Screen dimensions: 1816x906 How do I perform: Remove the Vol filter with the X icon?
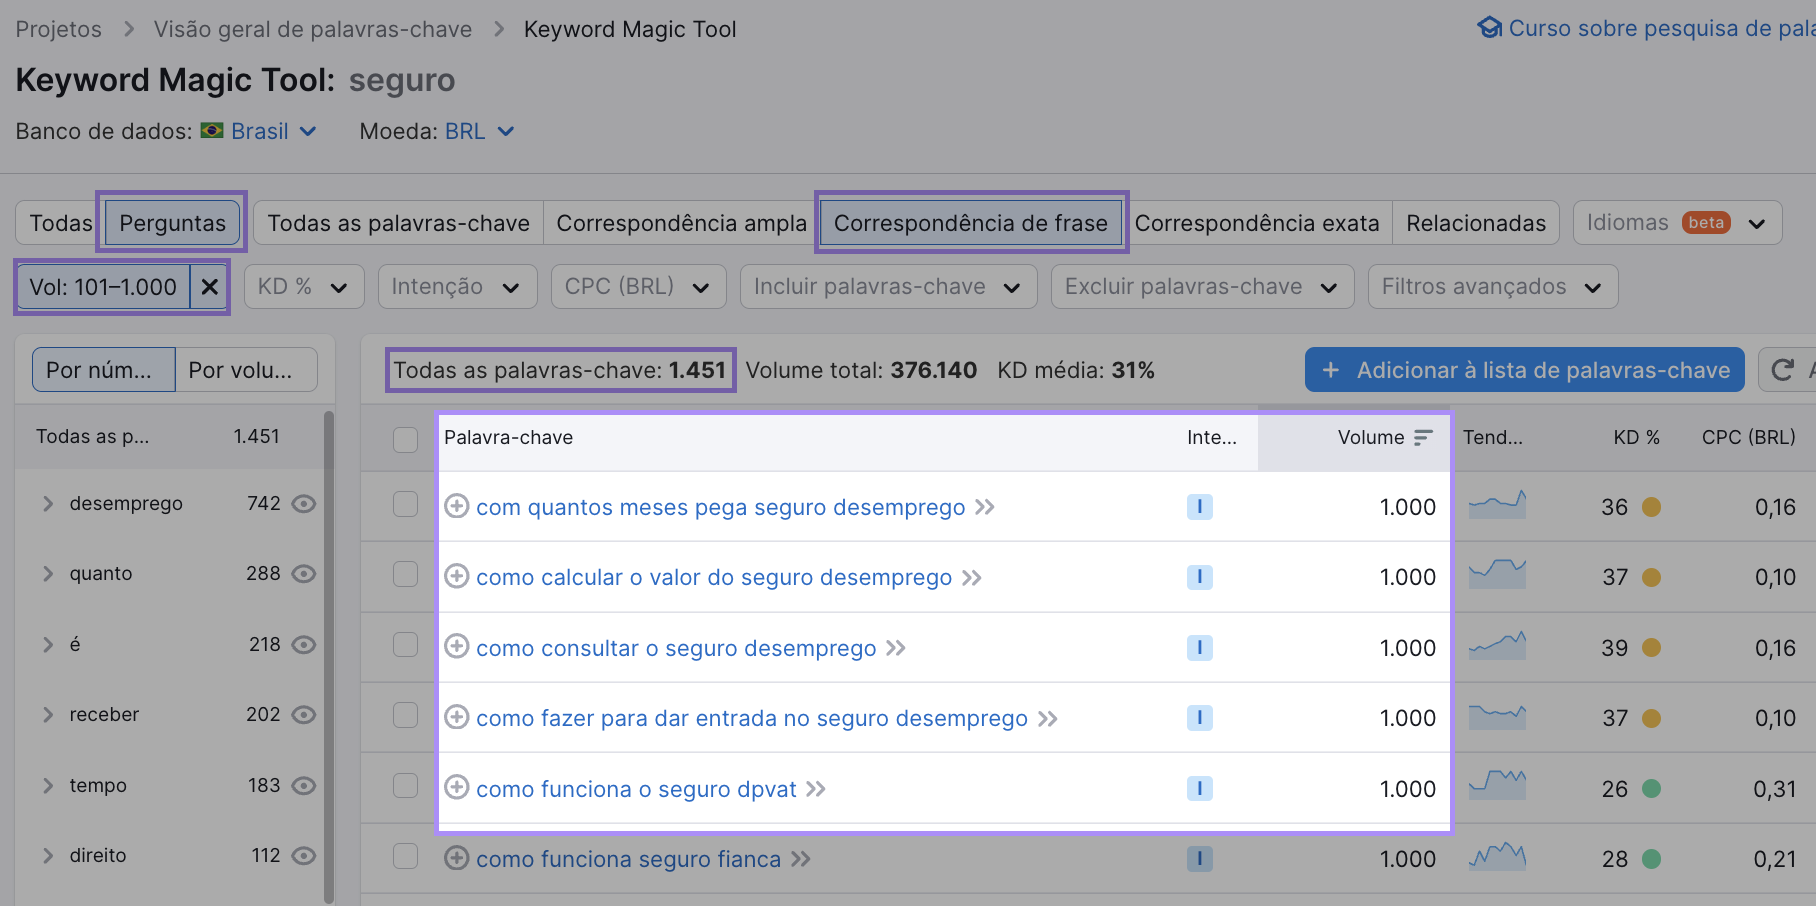pos(209,287)
